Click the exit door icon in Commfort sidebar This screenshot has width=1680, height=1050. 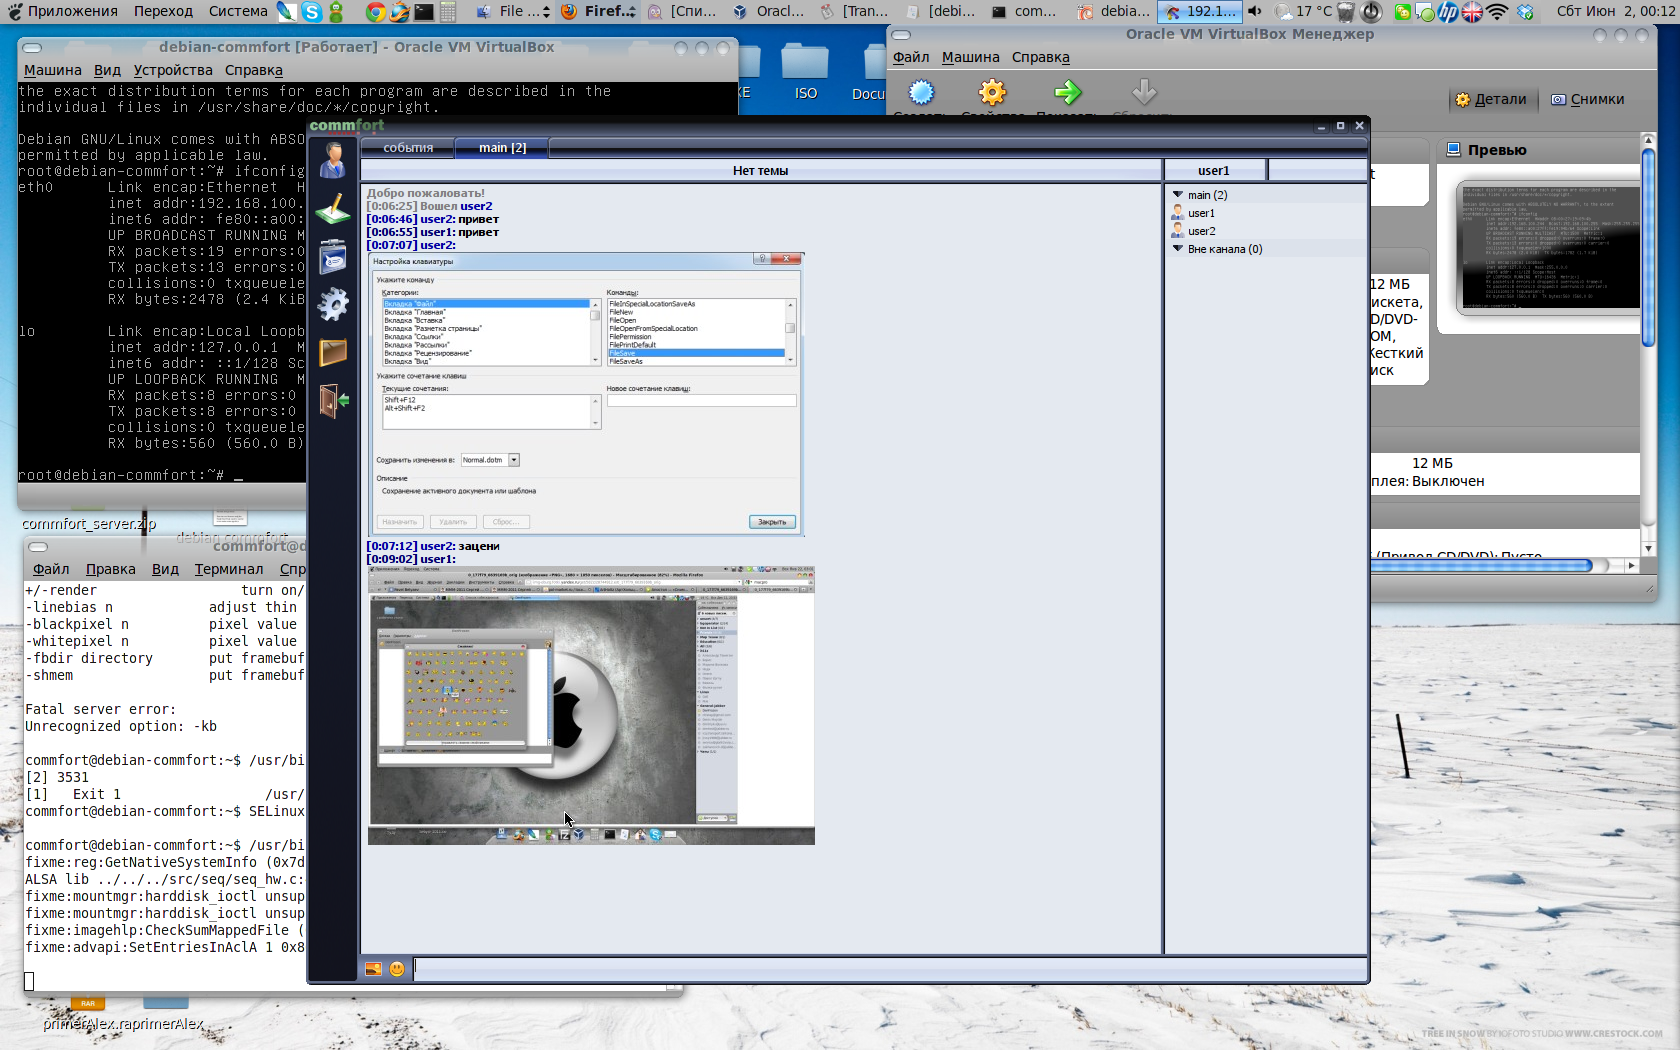click(333, 401)
